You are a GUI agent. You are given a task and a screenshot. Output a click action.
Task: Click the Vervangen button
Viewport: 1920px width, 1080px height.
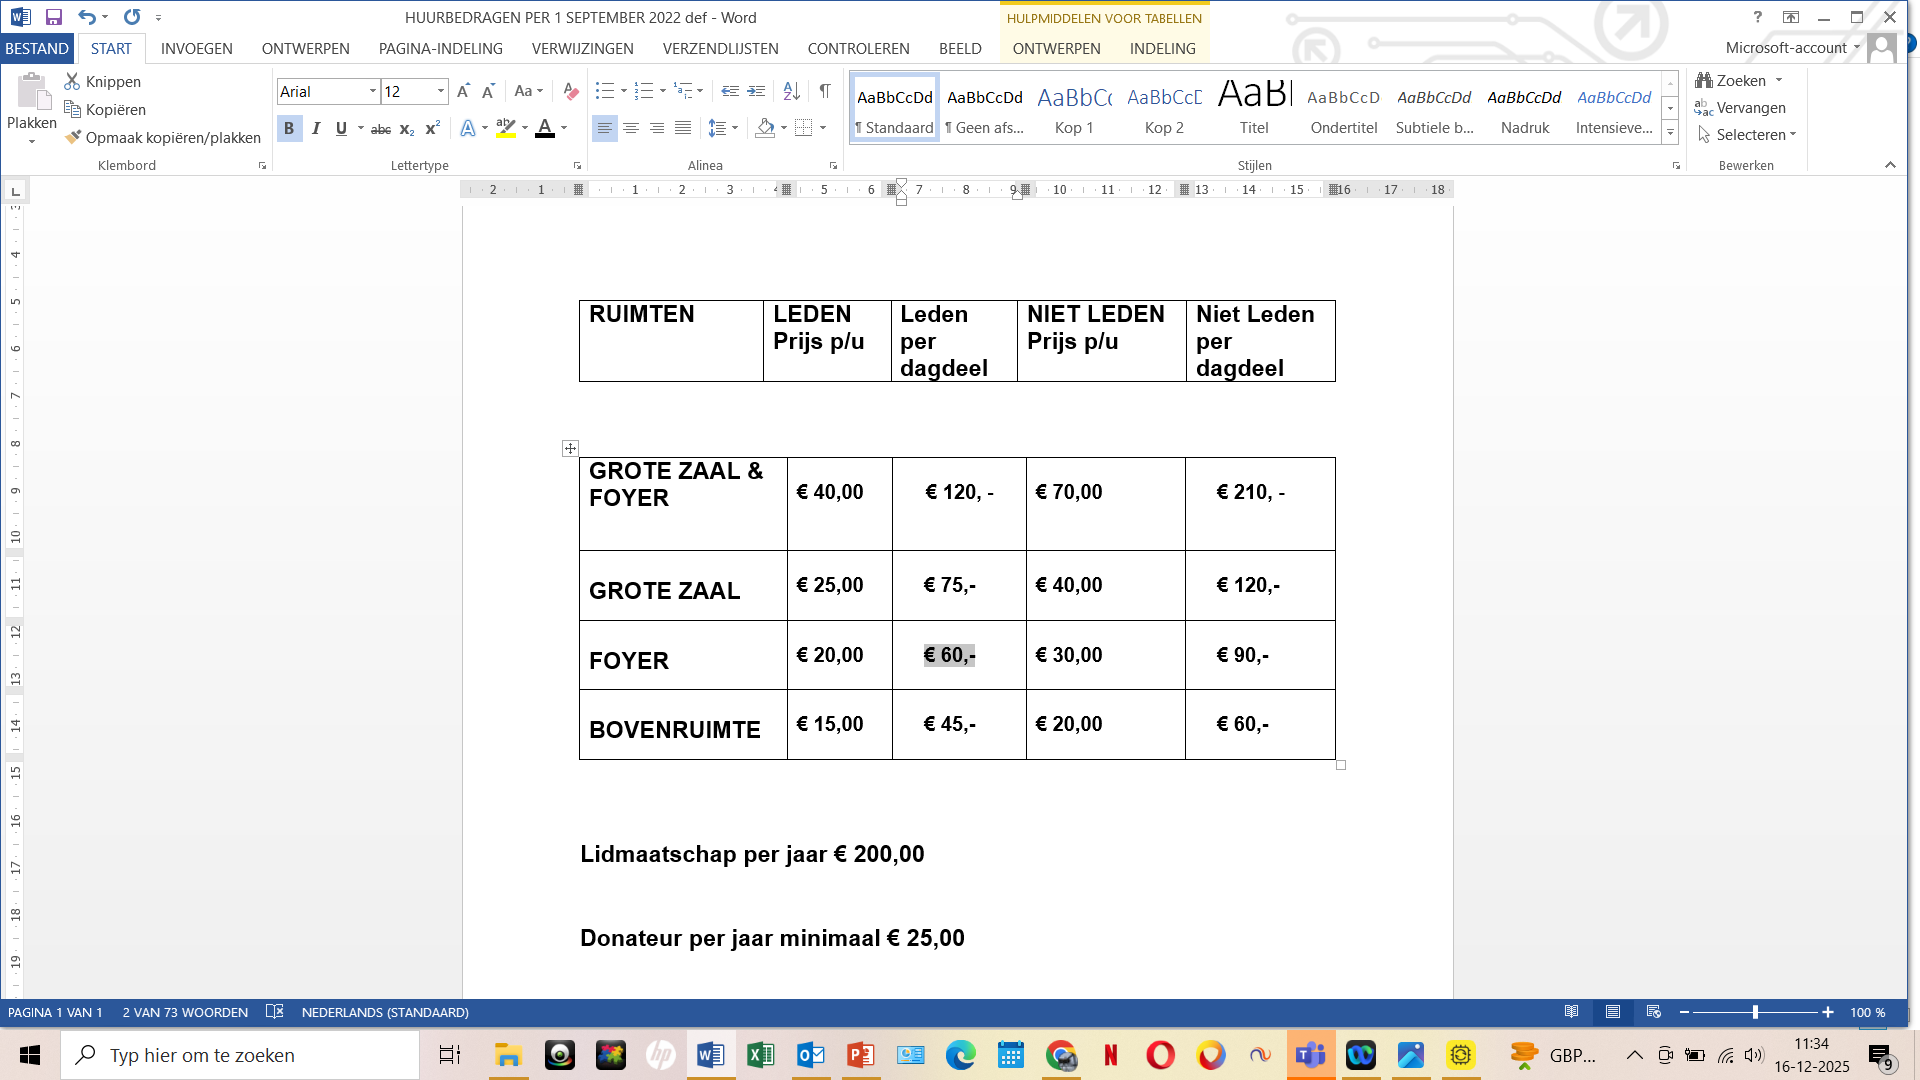click(1740, 108)
